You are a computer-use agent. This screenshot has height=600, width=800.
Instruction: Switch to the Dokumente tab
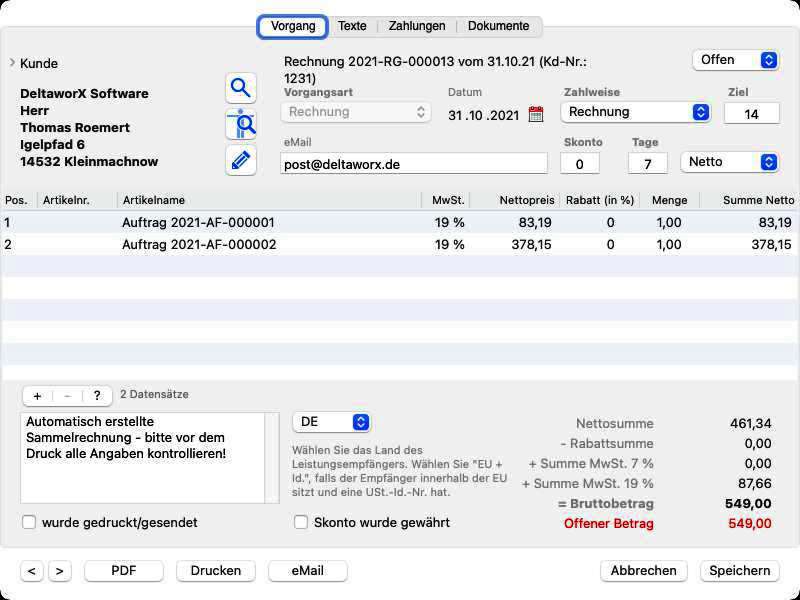point(499,26)
